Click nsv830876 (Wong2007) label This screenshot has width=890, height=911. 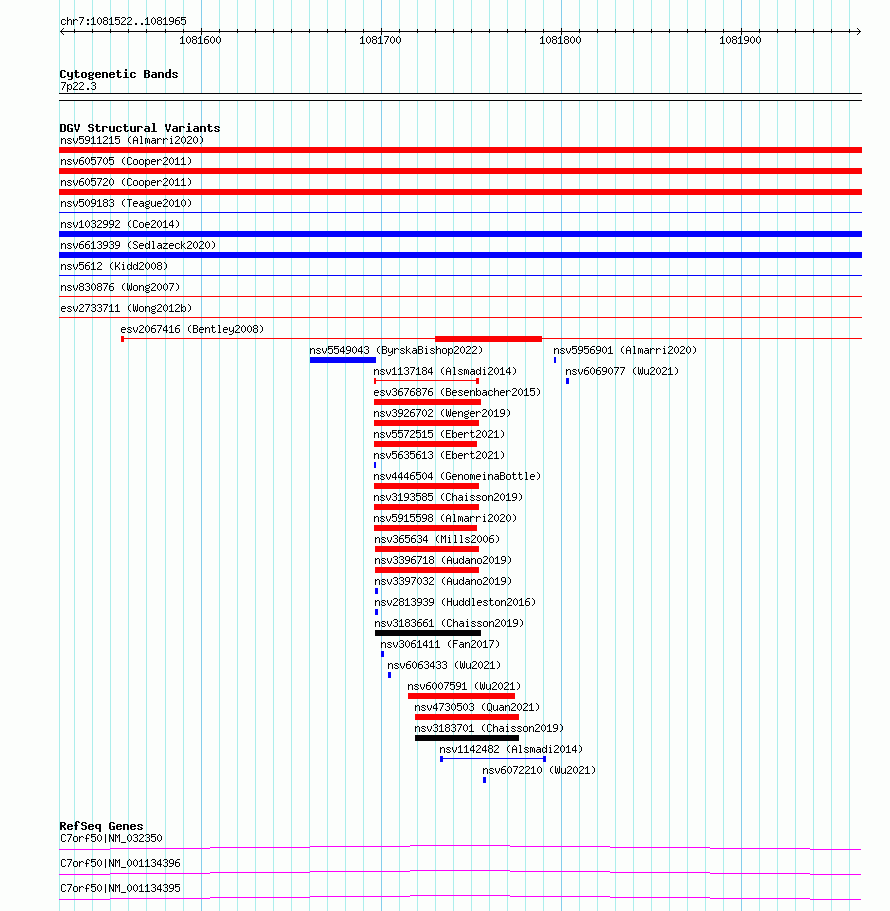(120, 287)
